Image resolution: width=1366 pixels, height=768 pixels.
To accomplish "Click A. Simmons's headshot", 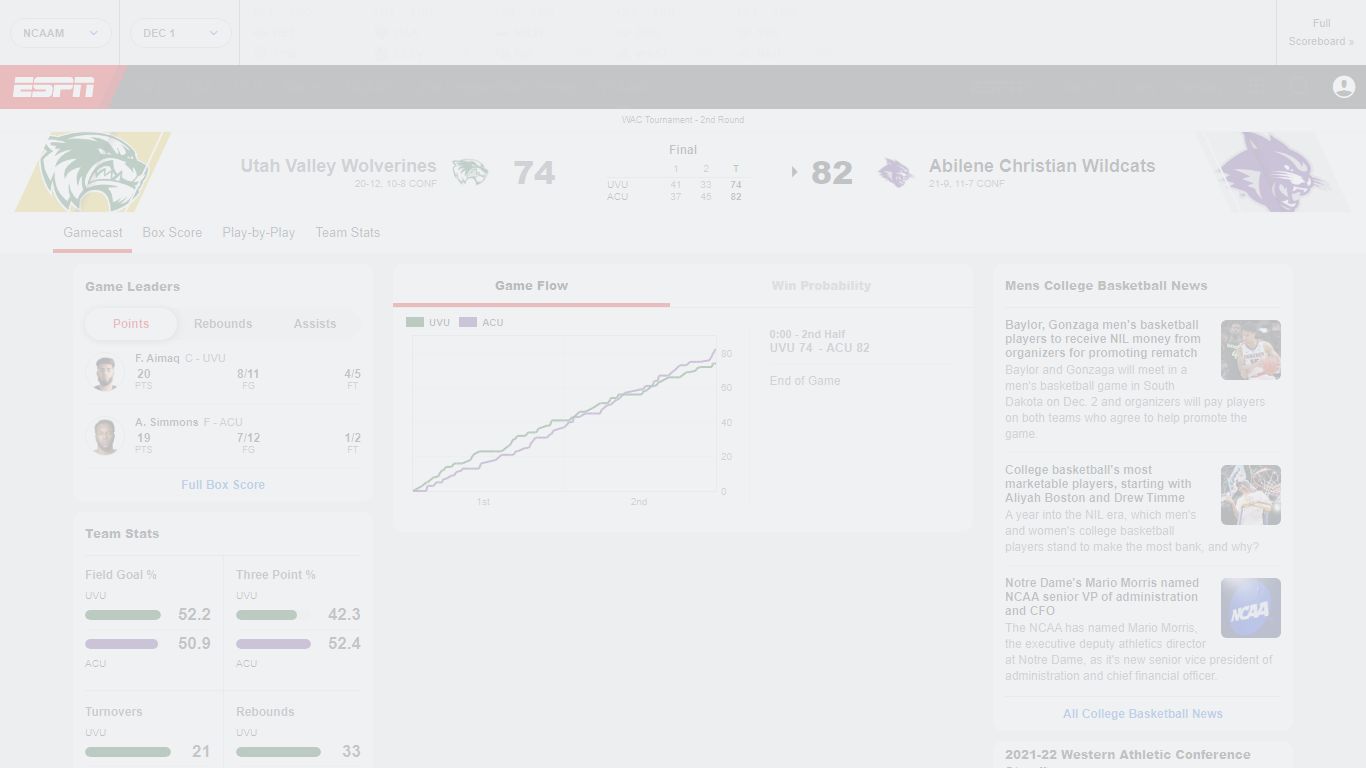I will [105, 437].
